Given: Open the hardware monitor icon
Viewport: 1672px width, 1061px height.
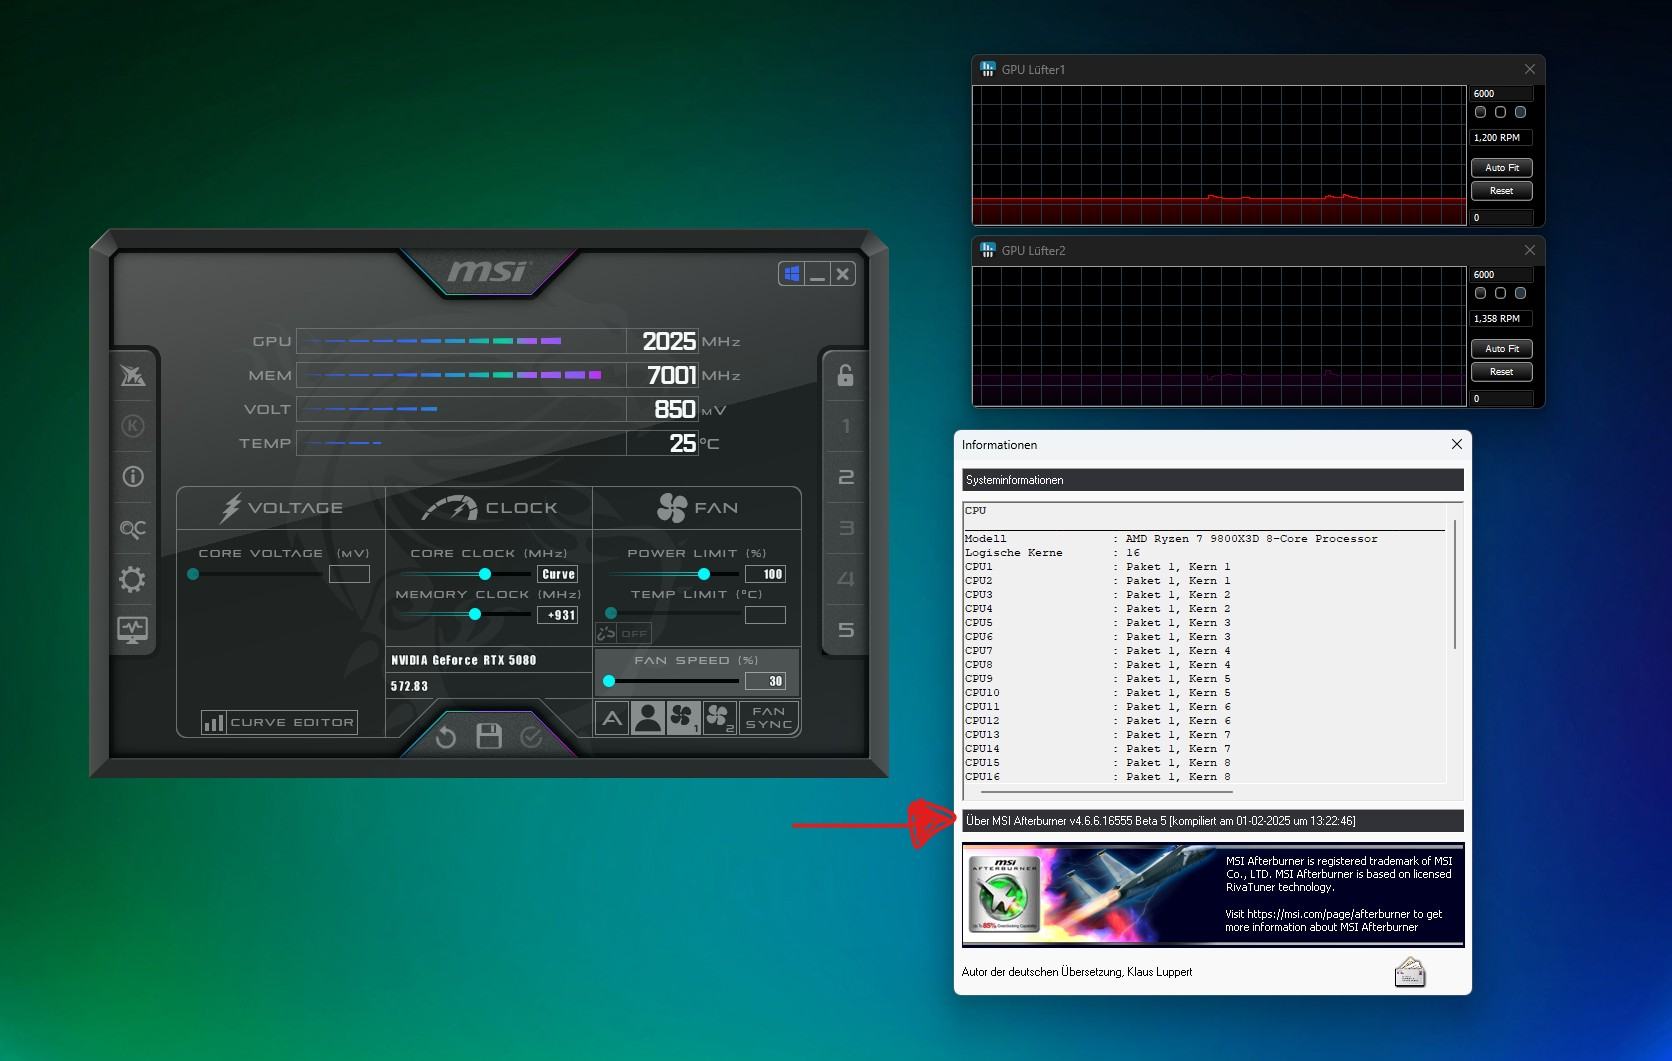Looking at the screenshot, I should pyautogui.click(x=133, y=630).
